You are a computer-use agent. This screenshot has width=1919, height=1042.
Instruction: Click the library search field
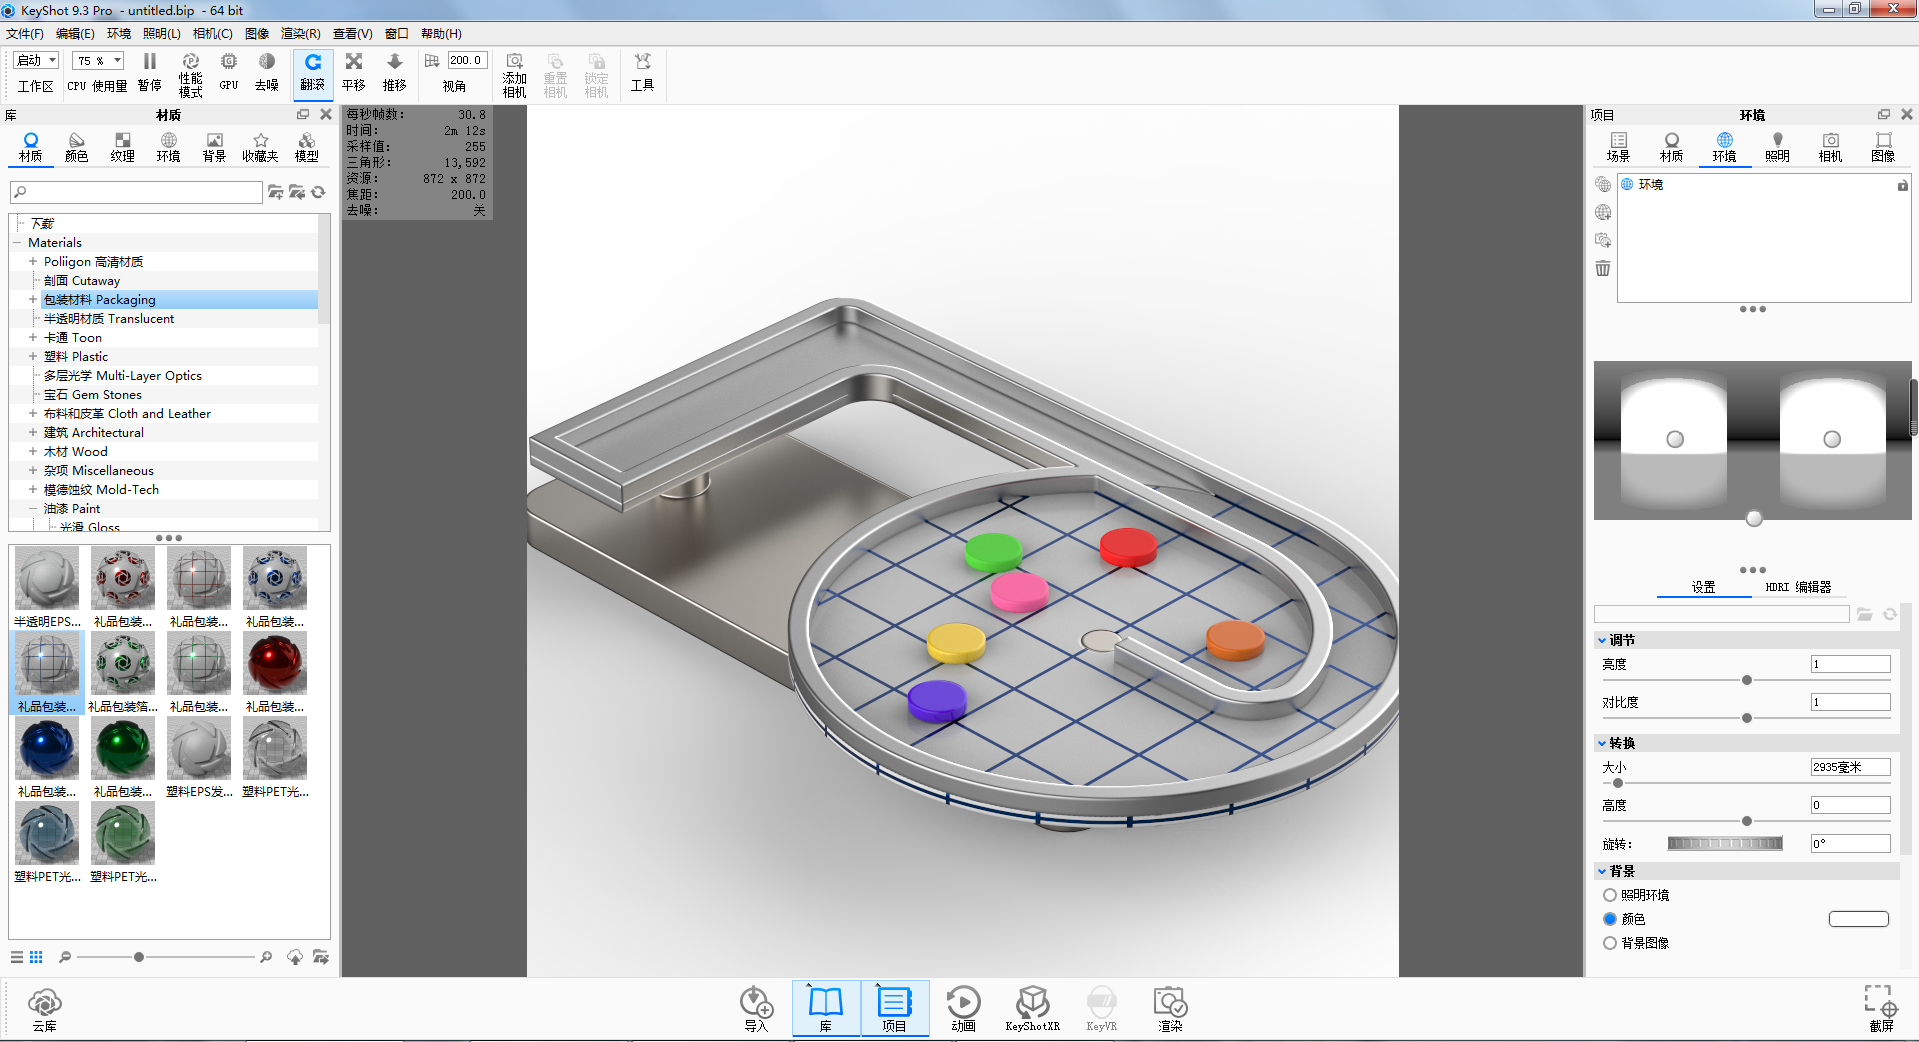pyautogui.click(x=136, y=192)
